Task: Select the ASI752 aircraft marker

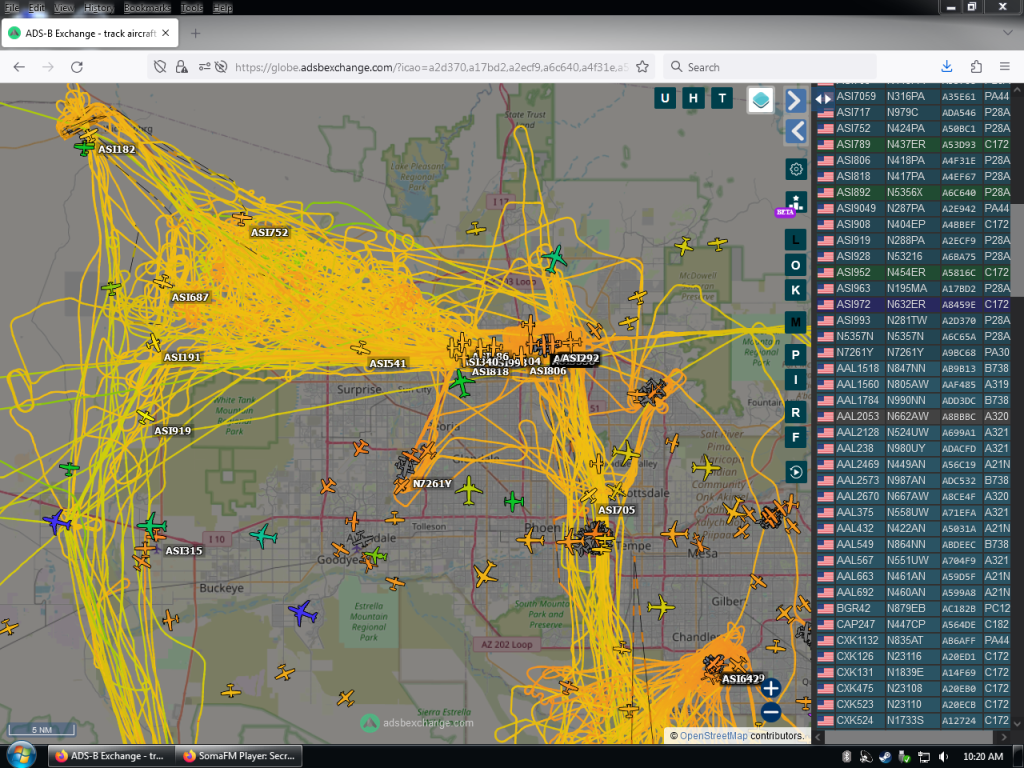Action: tap(242, 217)
